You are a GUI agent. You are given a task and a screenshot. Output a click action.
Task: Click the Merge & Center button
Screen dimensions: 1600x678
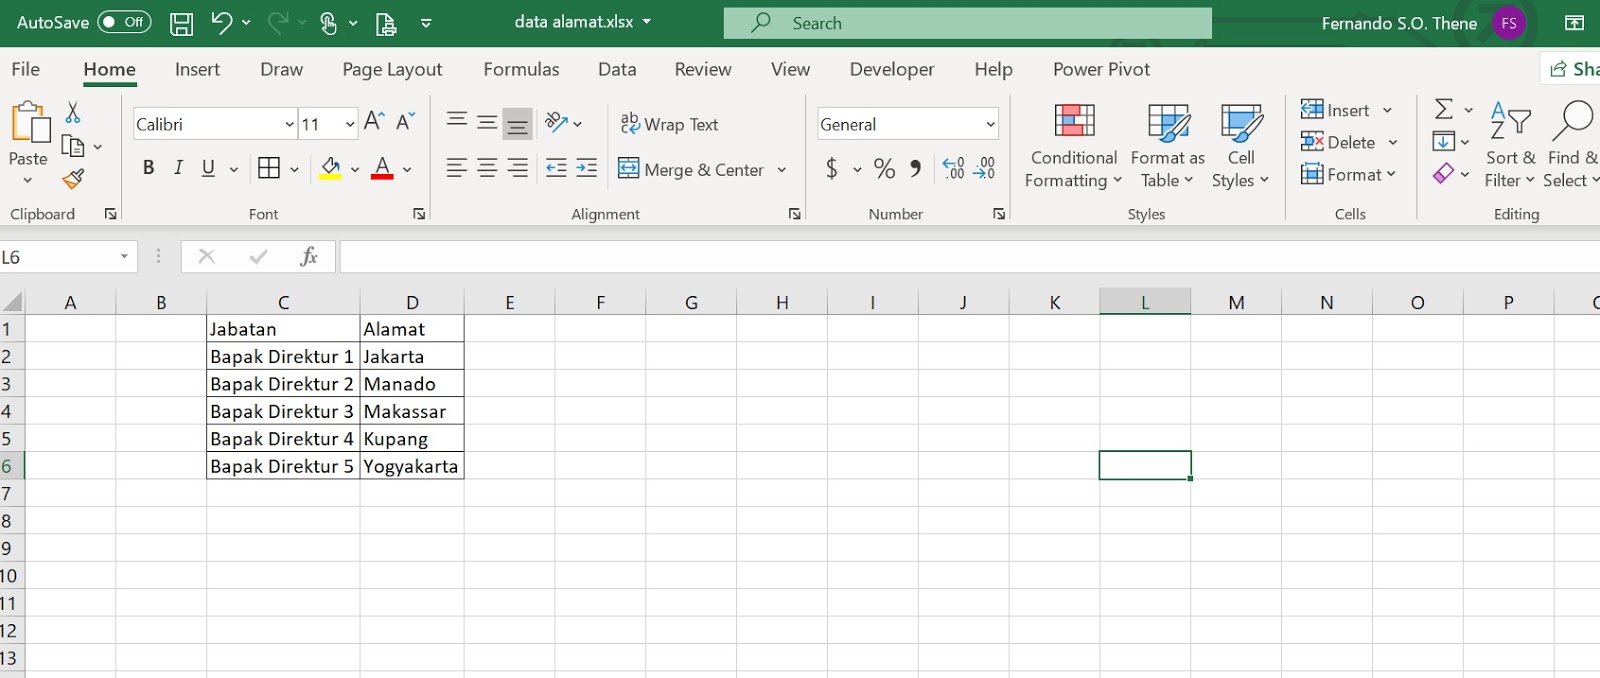691,169
